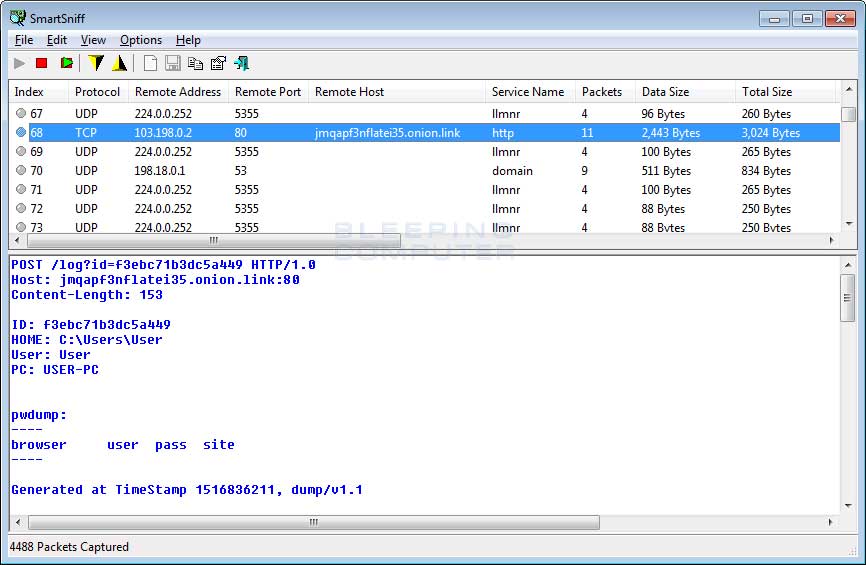
Task: Open the Help menu
Action: tap(188, 40)
